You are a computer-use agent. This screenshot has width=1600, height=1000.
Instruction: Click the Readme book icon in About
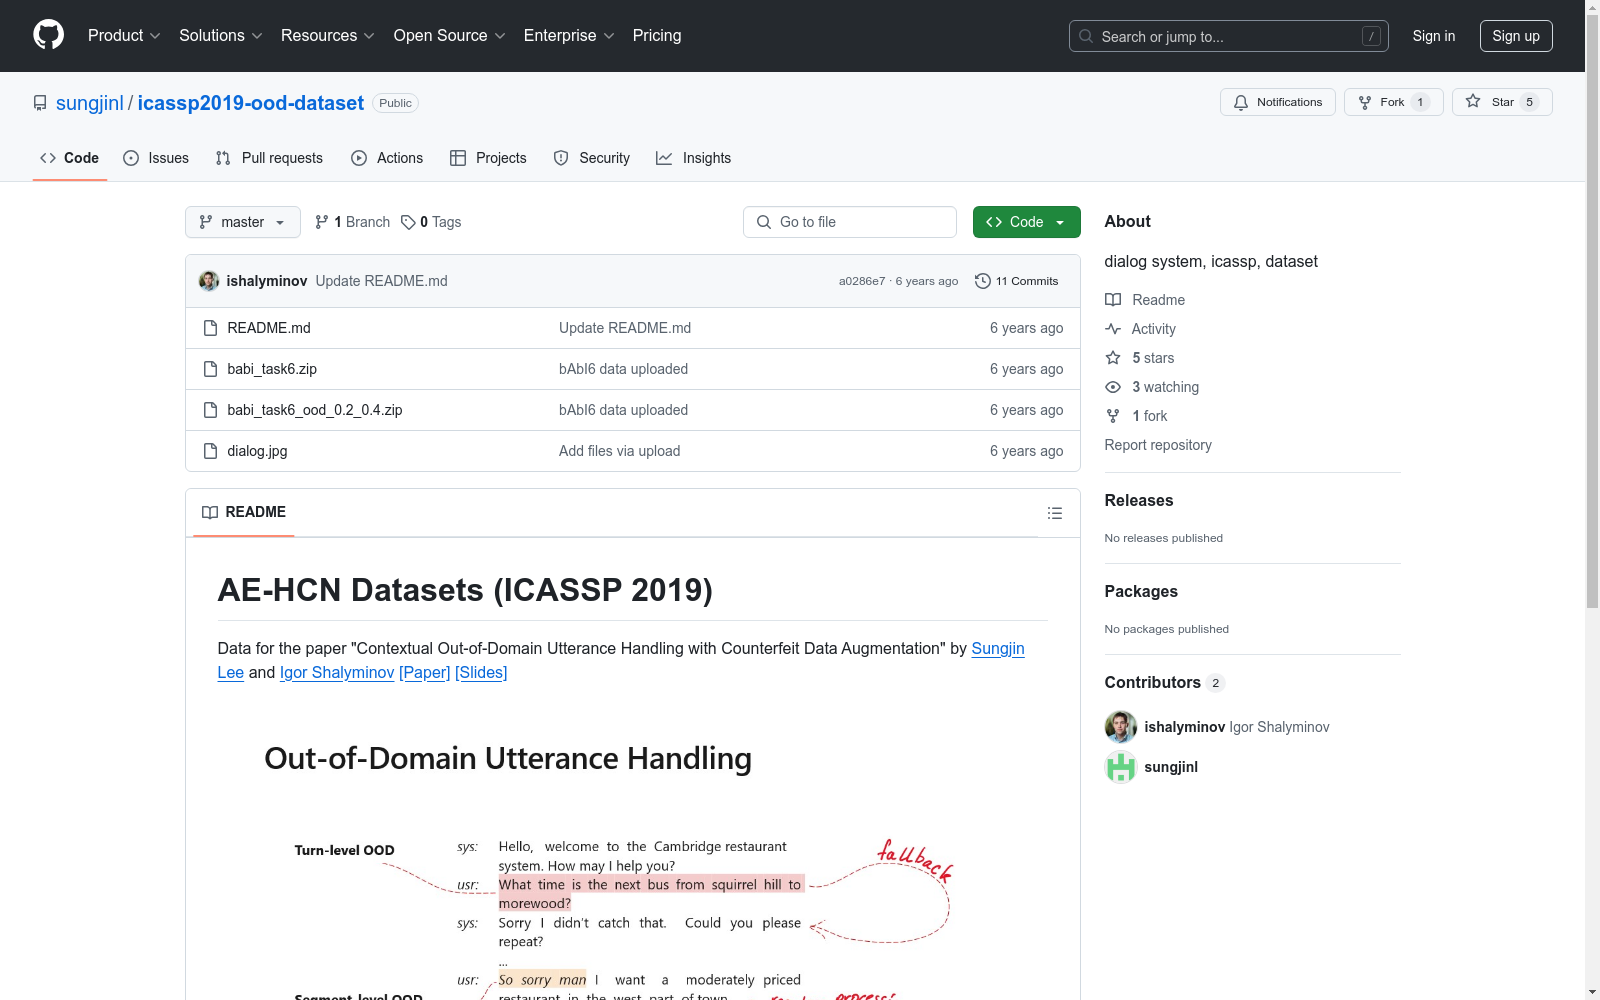tap(1113, 300)
